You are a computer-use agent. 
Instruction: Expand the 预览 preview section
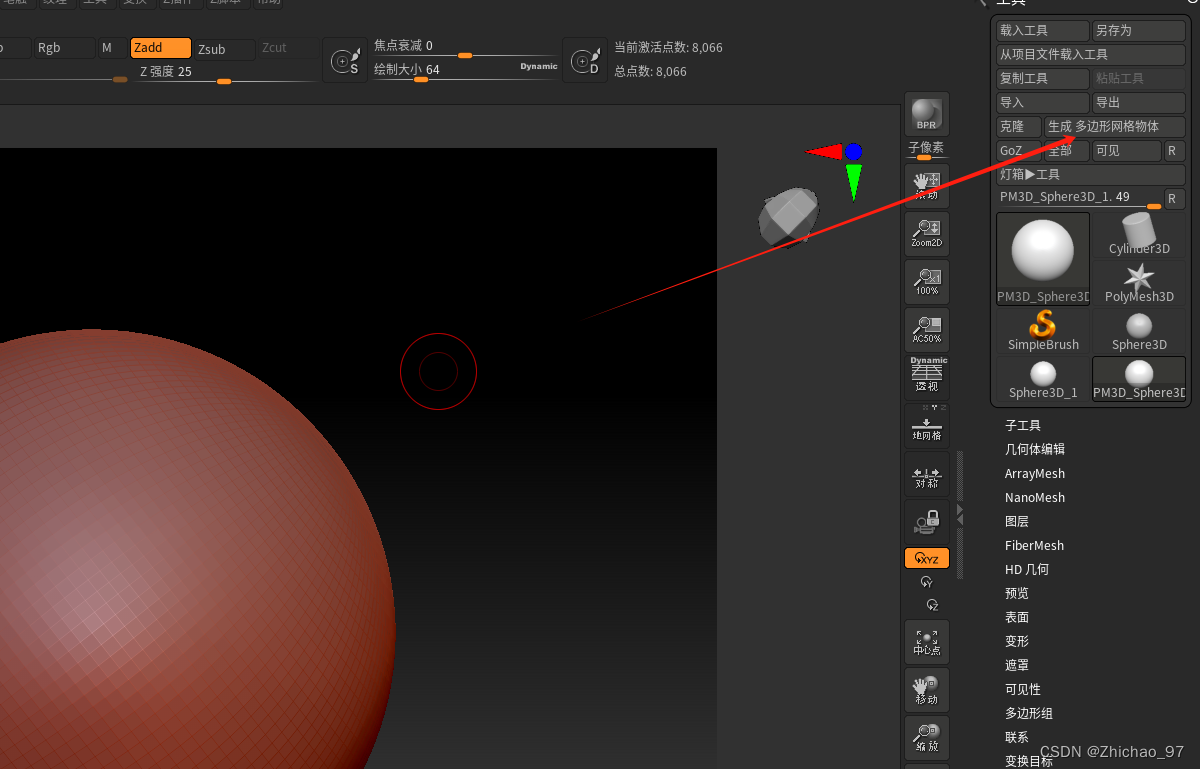coord(1017,593)
